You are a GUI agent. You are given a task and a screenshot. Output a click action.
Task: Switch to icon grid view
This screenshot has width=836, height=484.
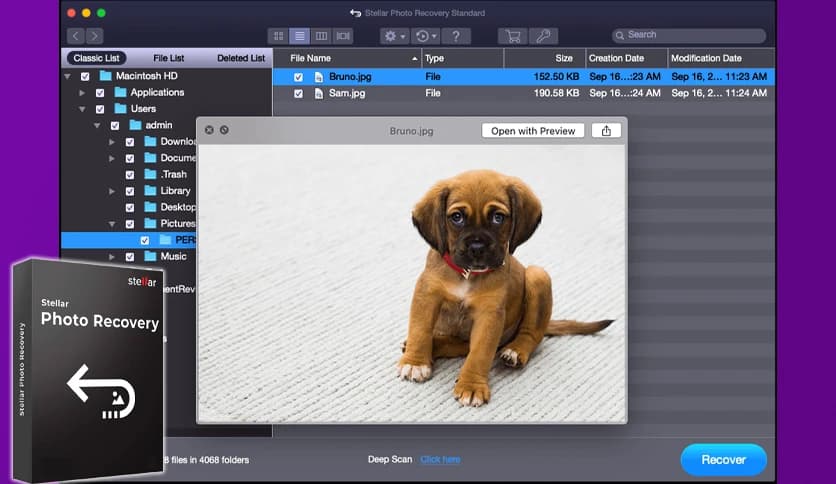coord(278,36)
